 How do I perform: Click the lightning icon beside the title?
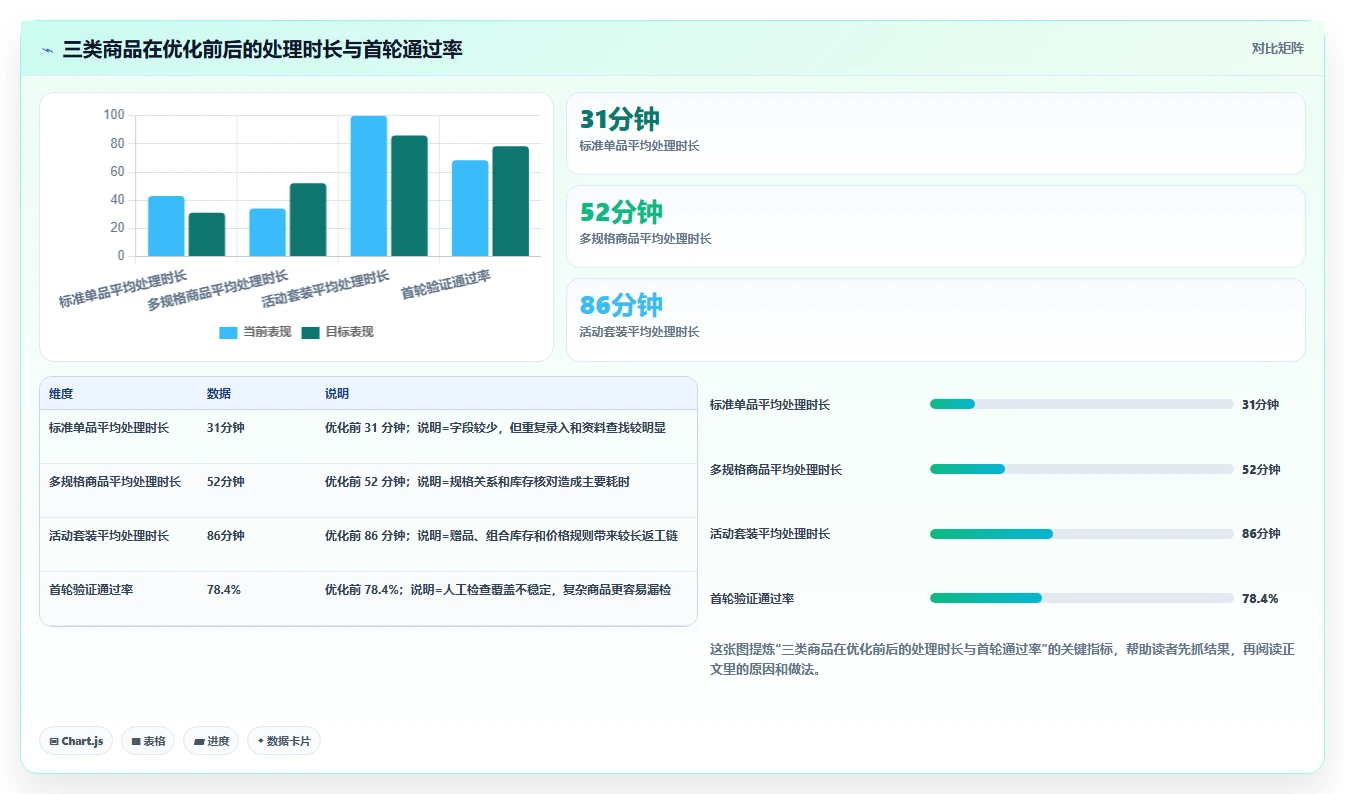point(48,50)
